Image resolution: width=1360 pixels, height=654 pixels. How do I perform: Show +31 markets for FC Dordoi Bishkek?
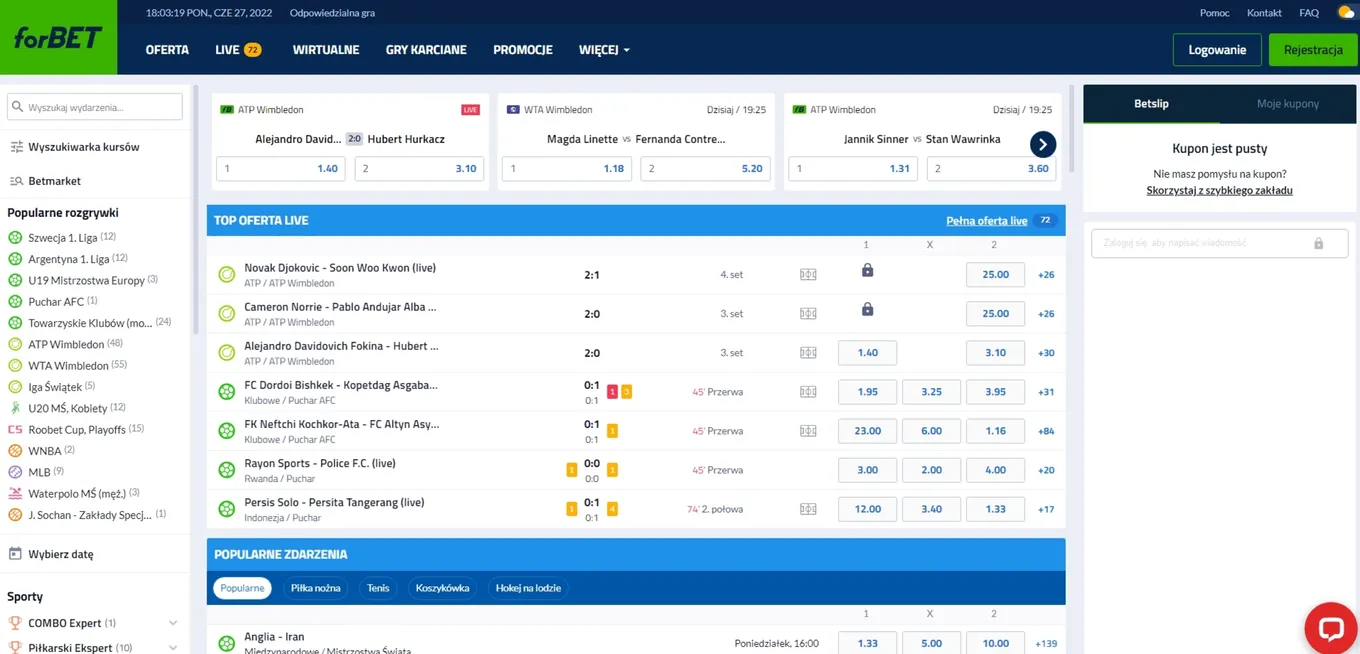[1046, 392]
